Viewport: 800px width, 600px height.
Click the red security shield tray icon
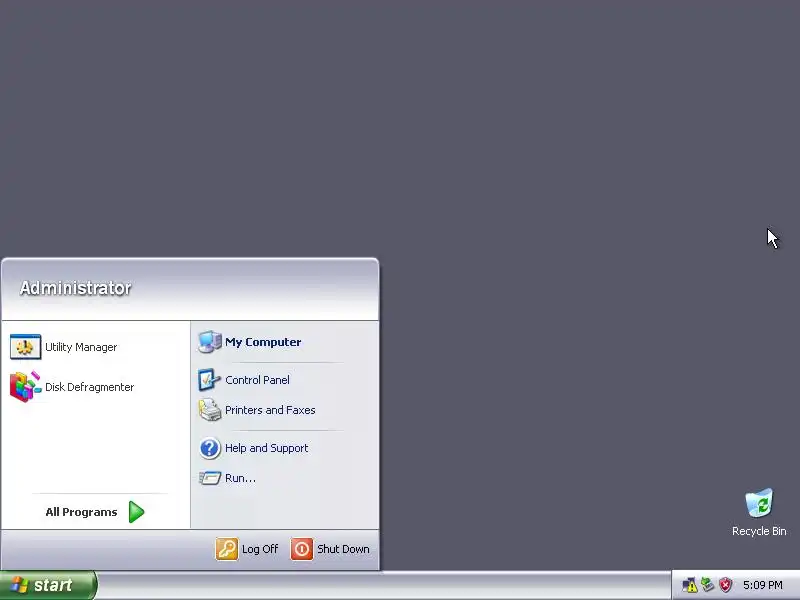coord(725,585)
